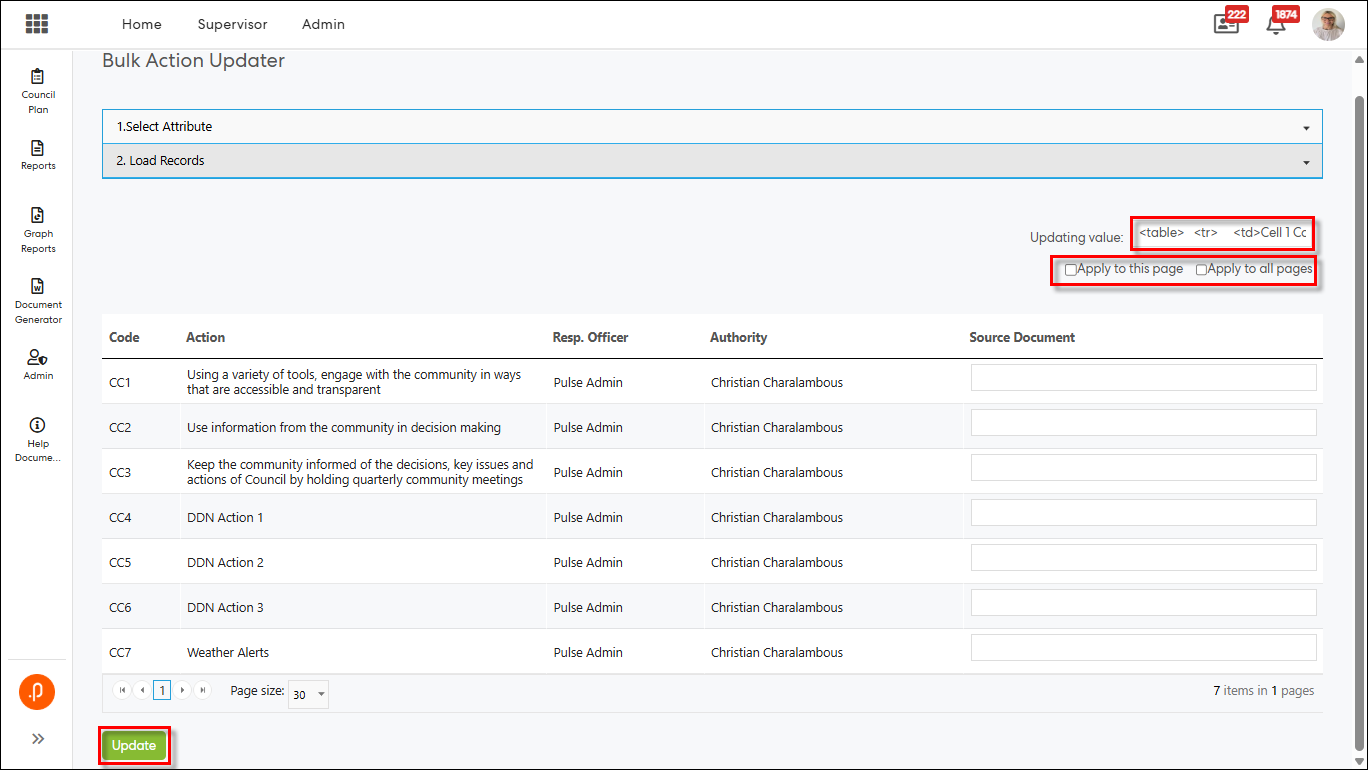The height and width of the screenshot is (770, 1368).
Task: Enable the Apply to this page checkbox
Action: [1071, 270]
